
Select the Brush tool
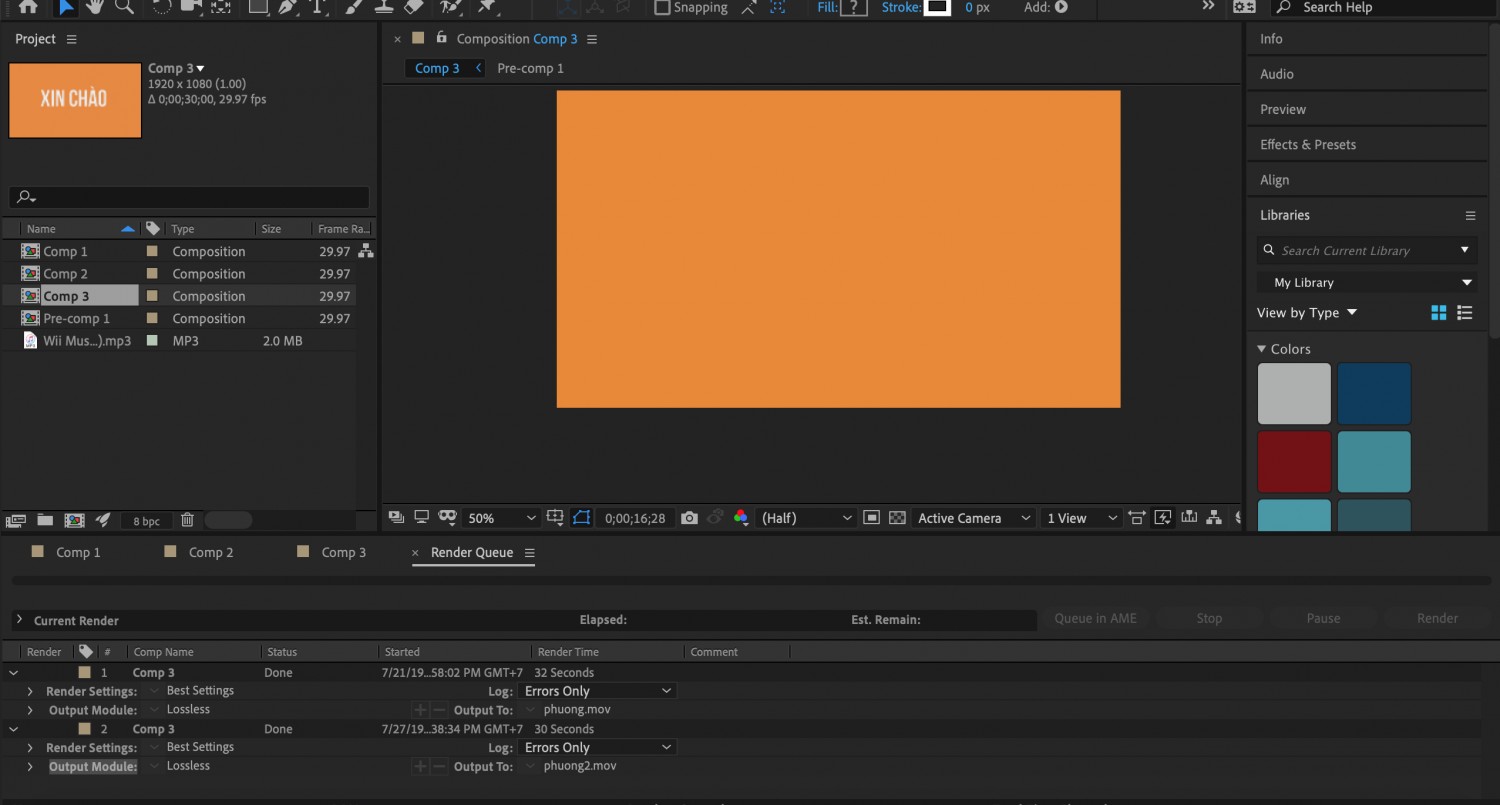354,6
